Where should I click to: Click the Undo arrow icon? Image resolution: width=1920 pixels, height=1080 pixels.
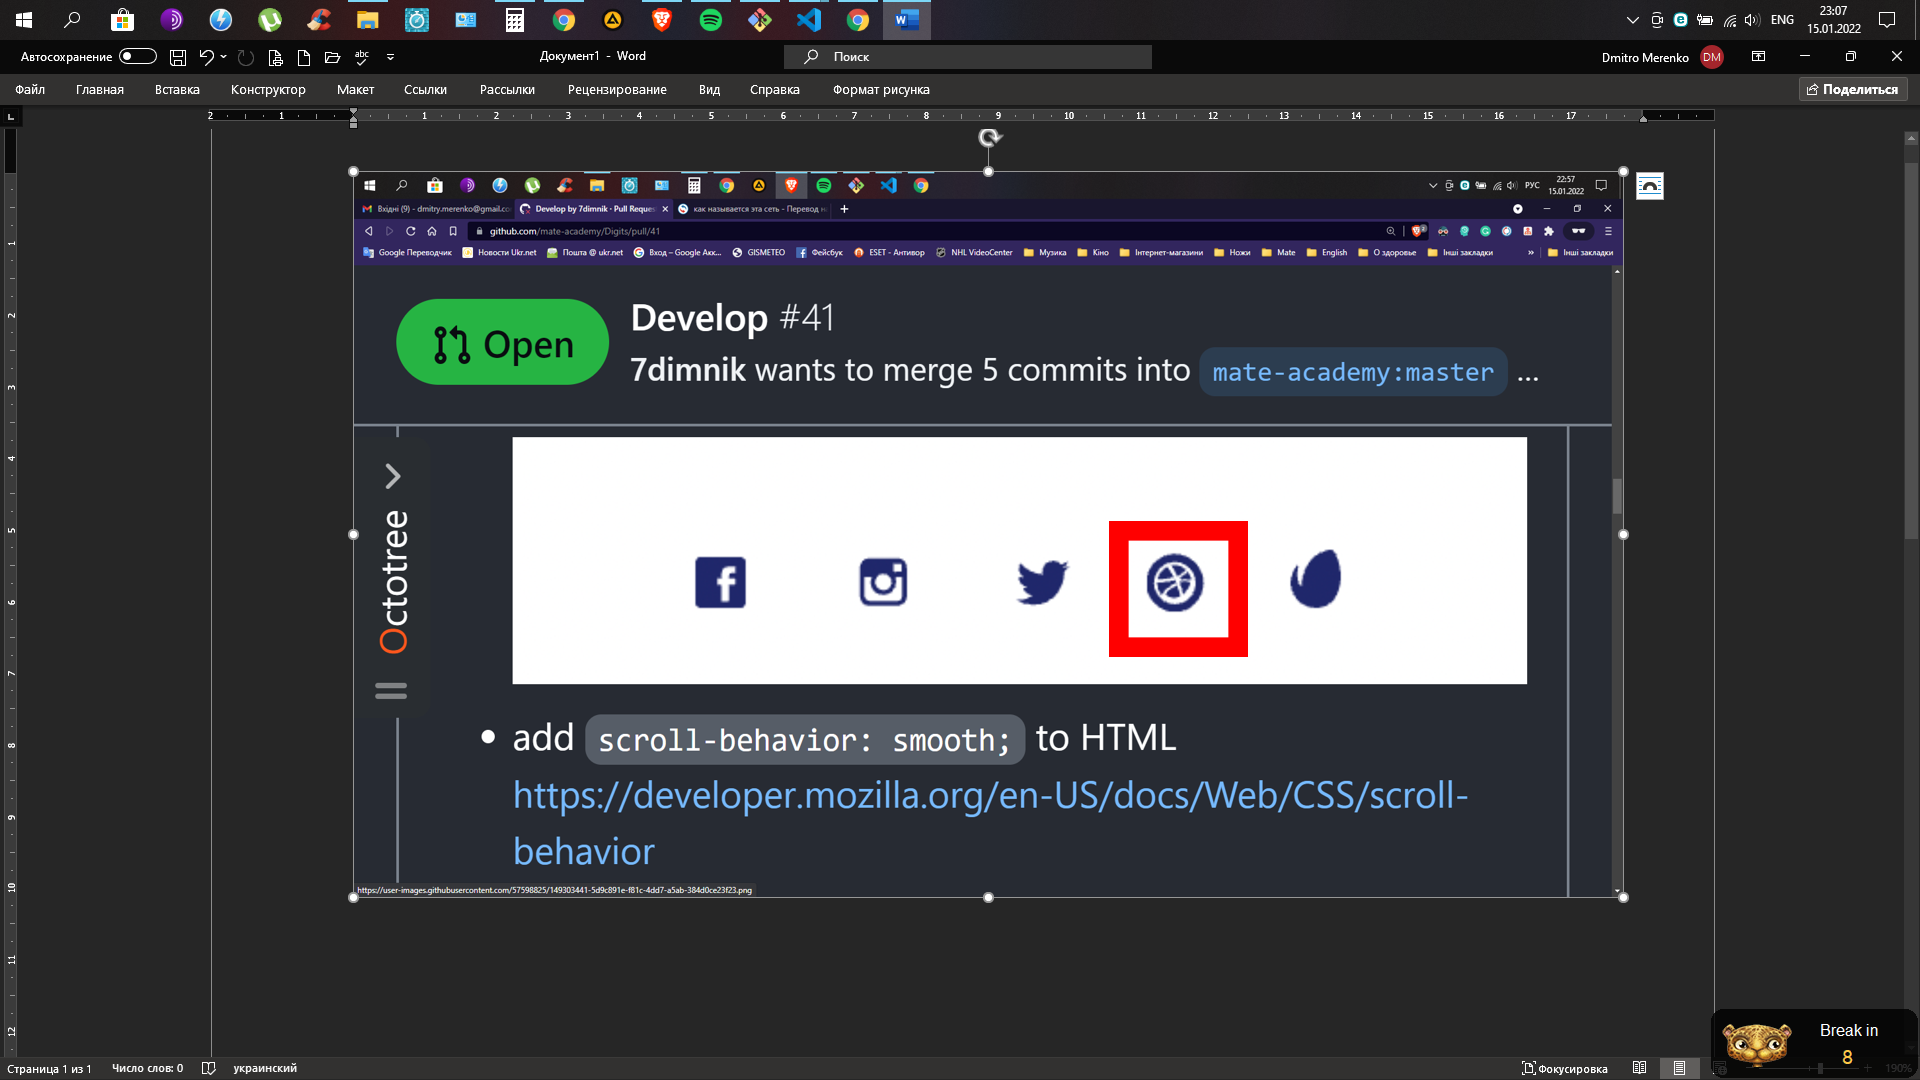point(206,57)
